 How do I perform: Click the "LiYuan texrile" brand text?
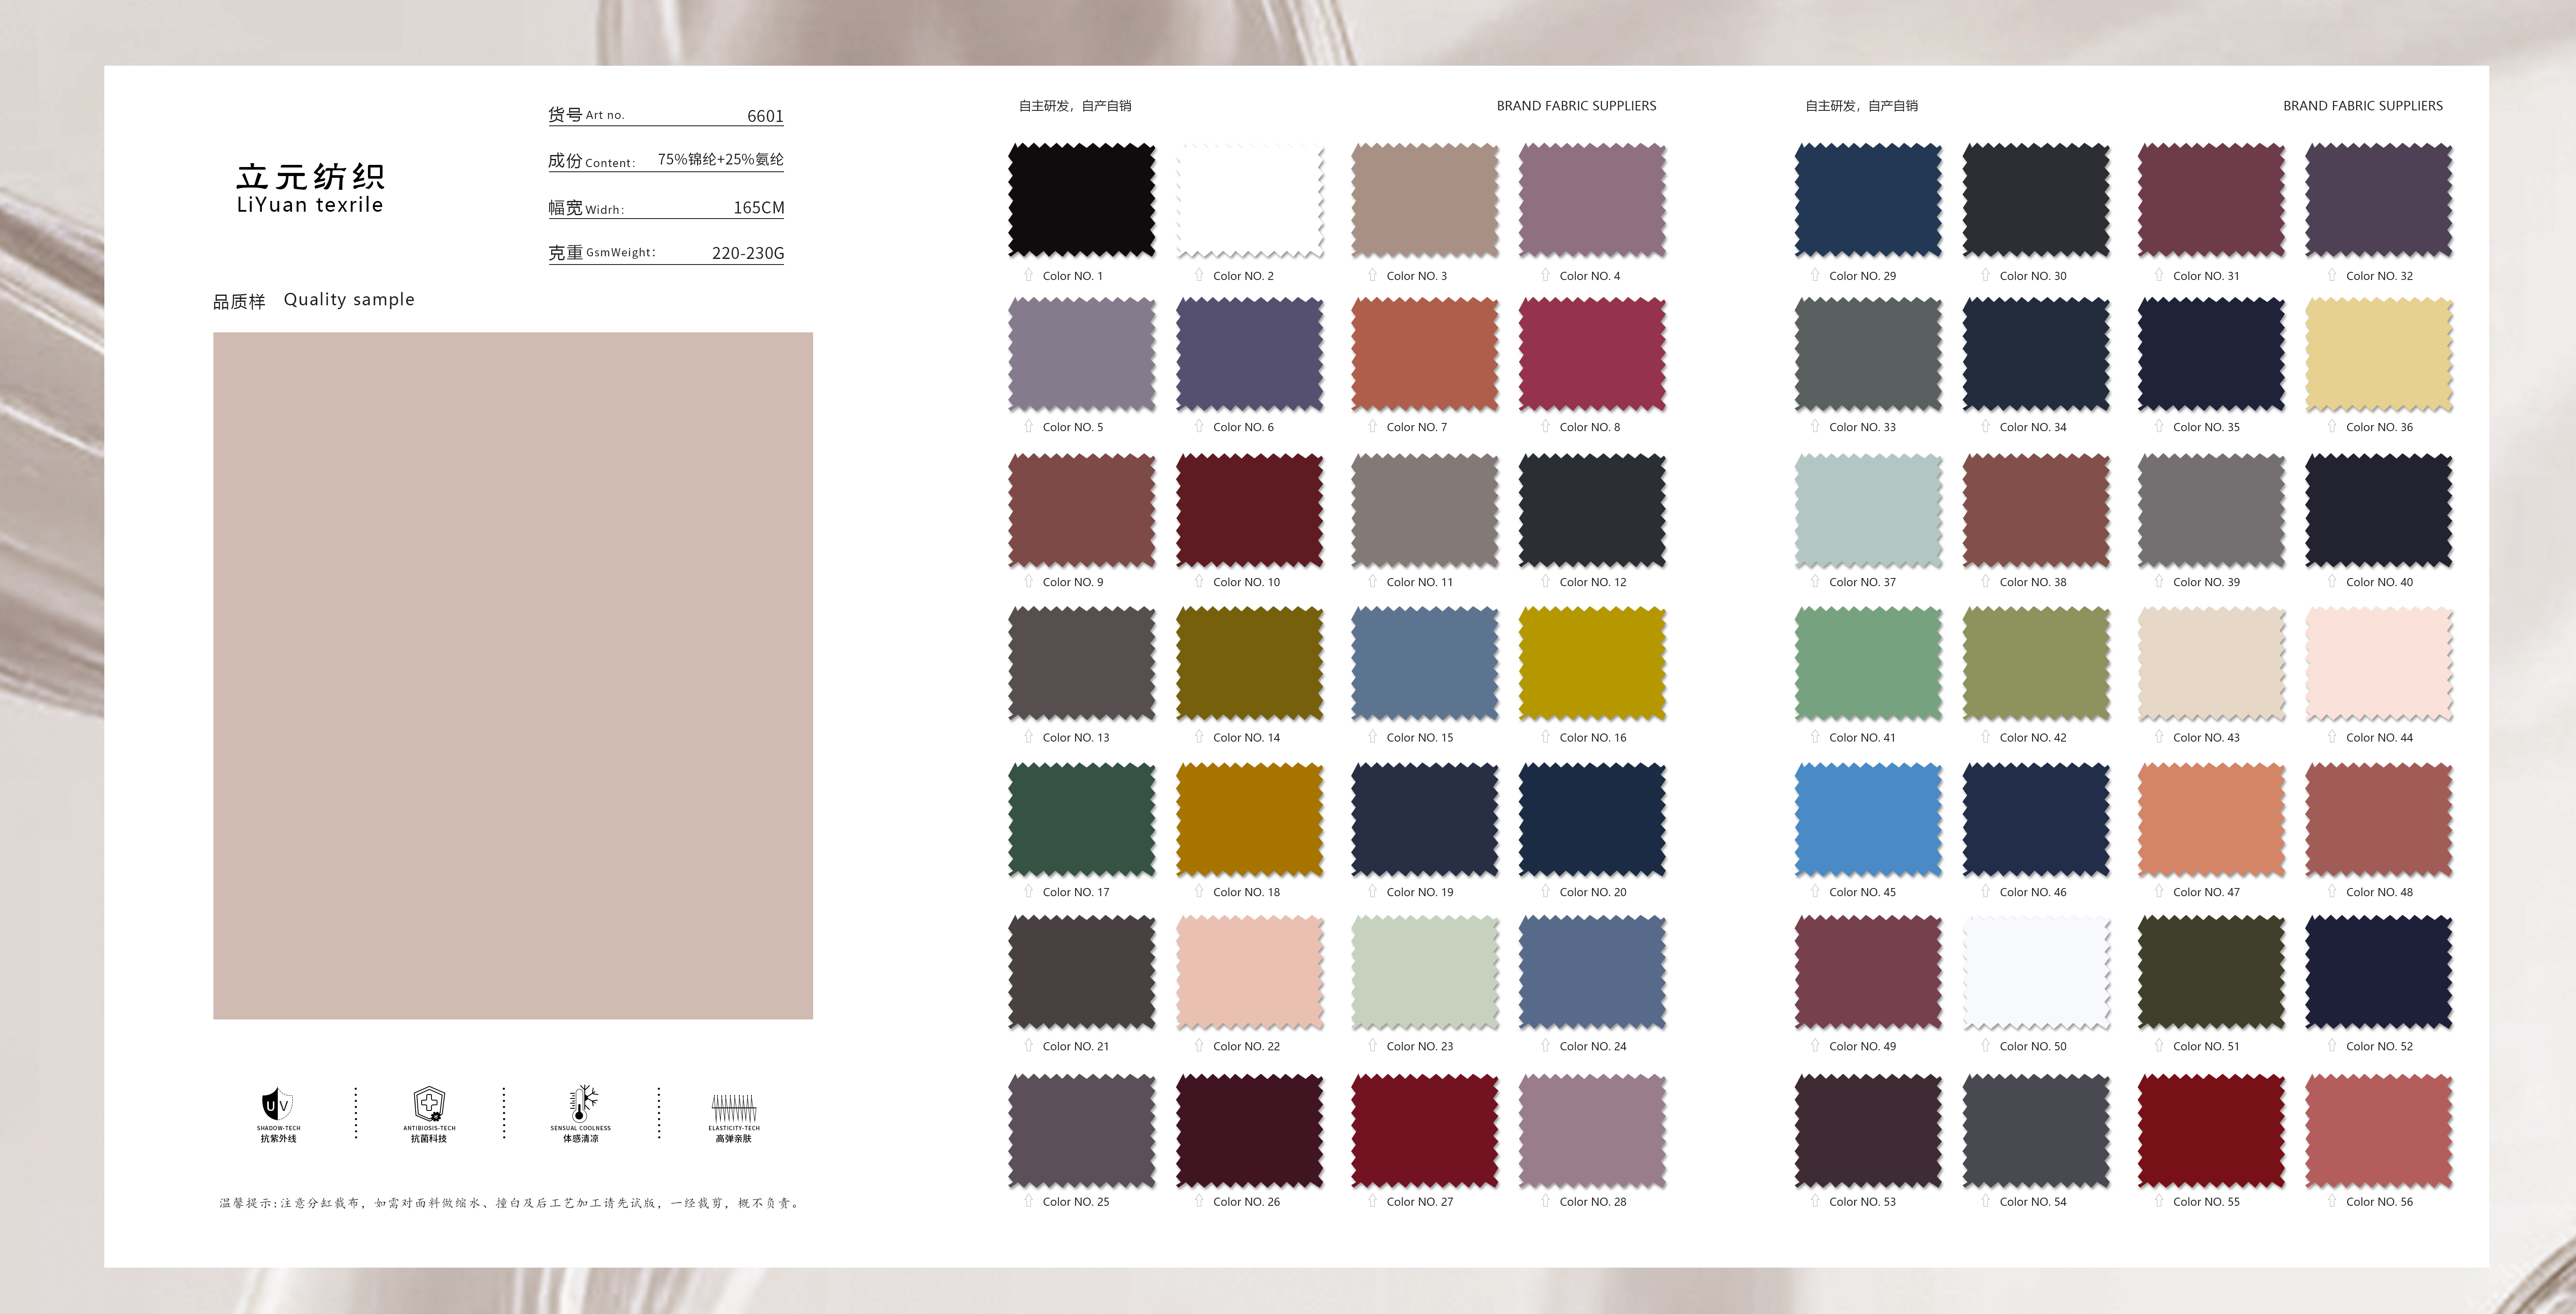(x=310, y=205)
